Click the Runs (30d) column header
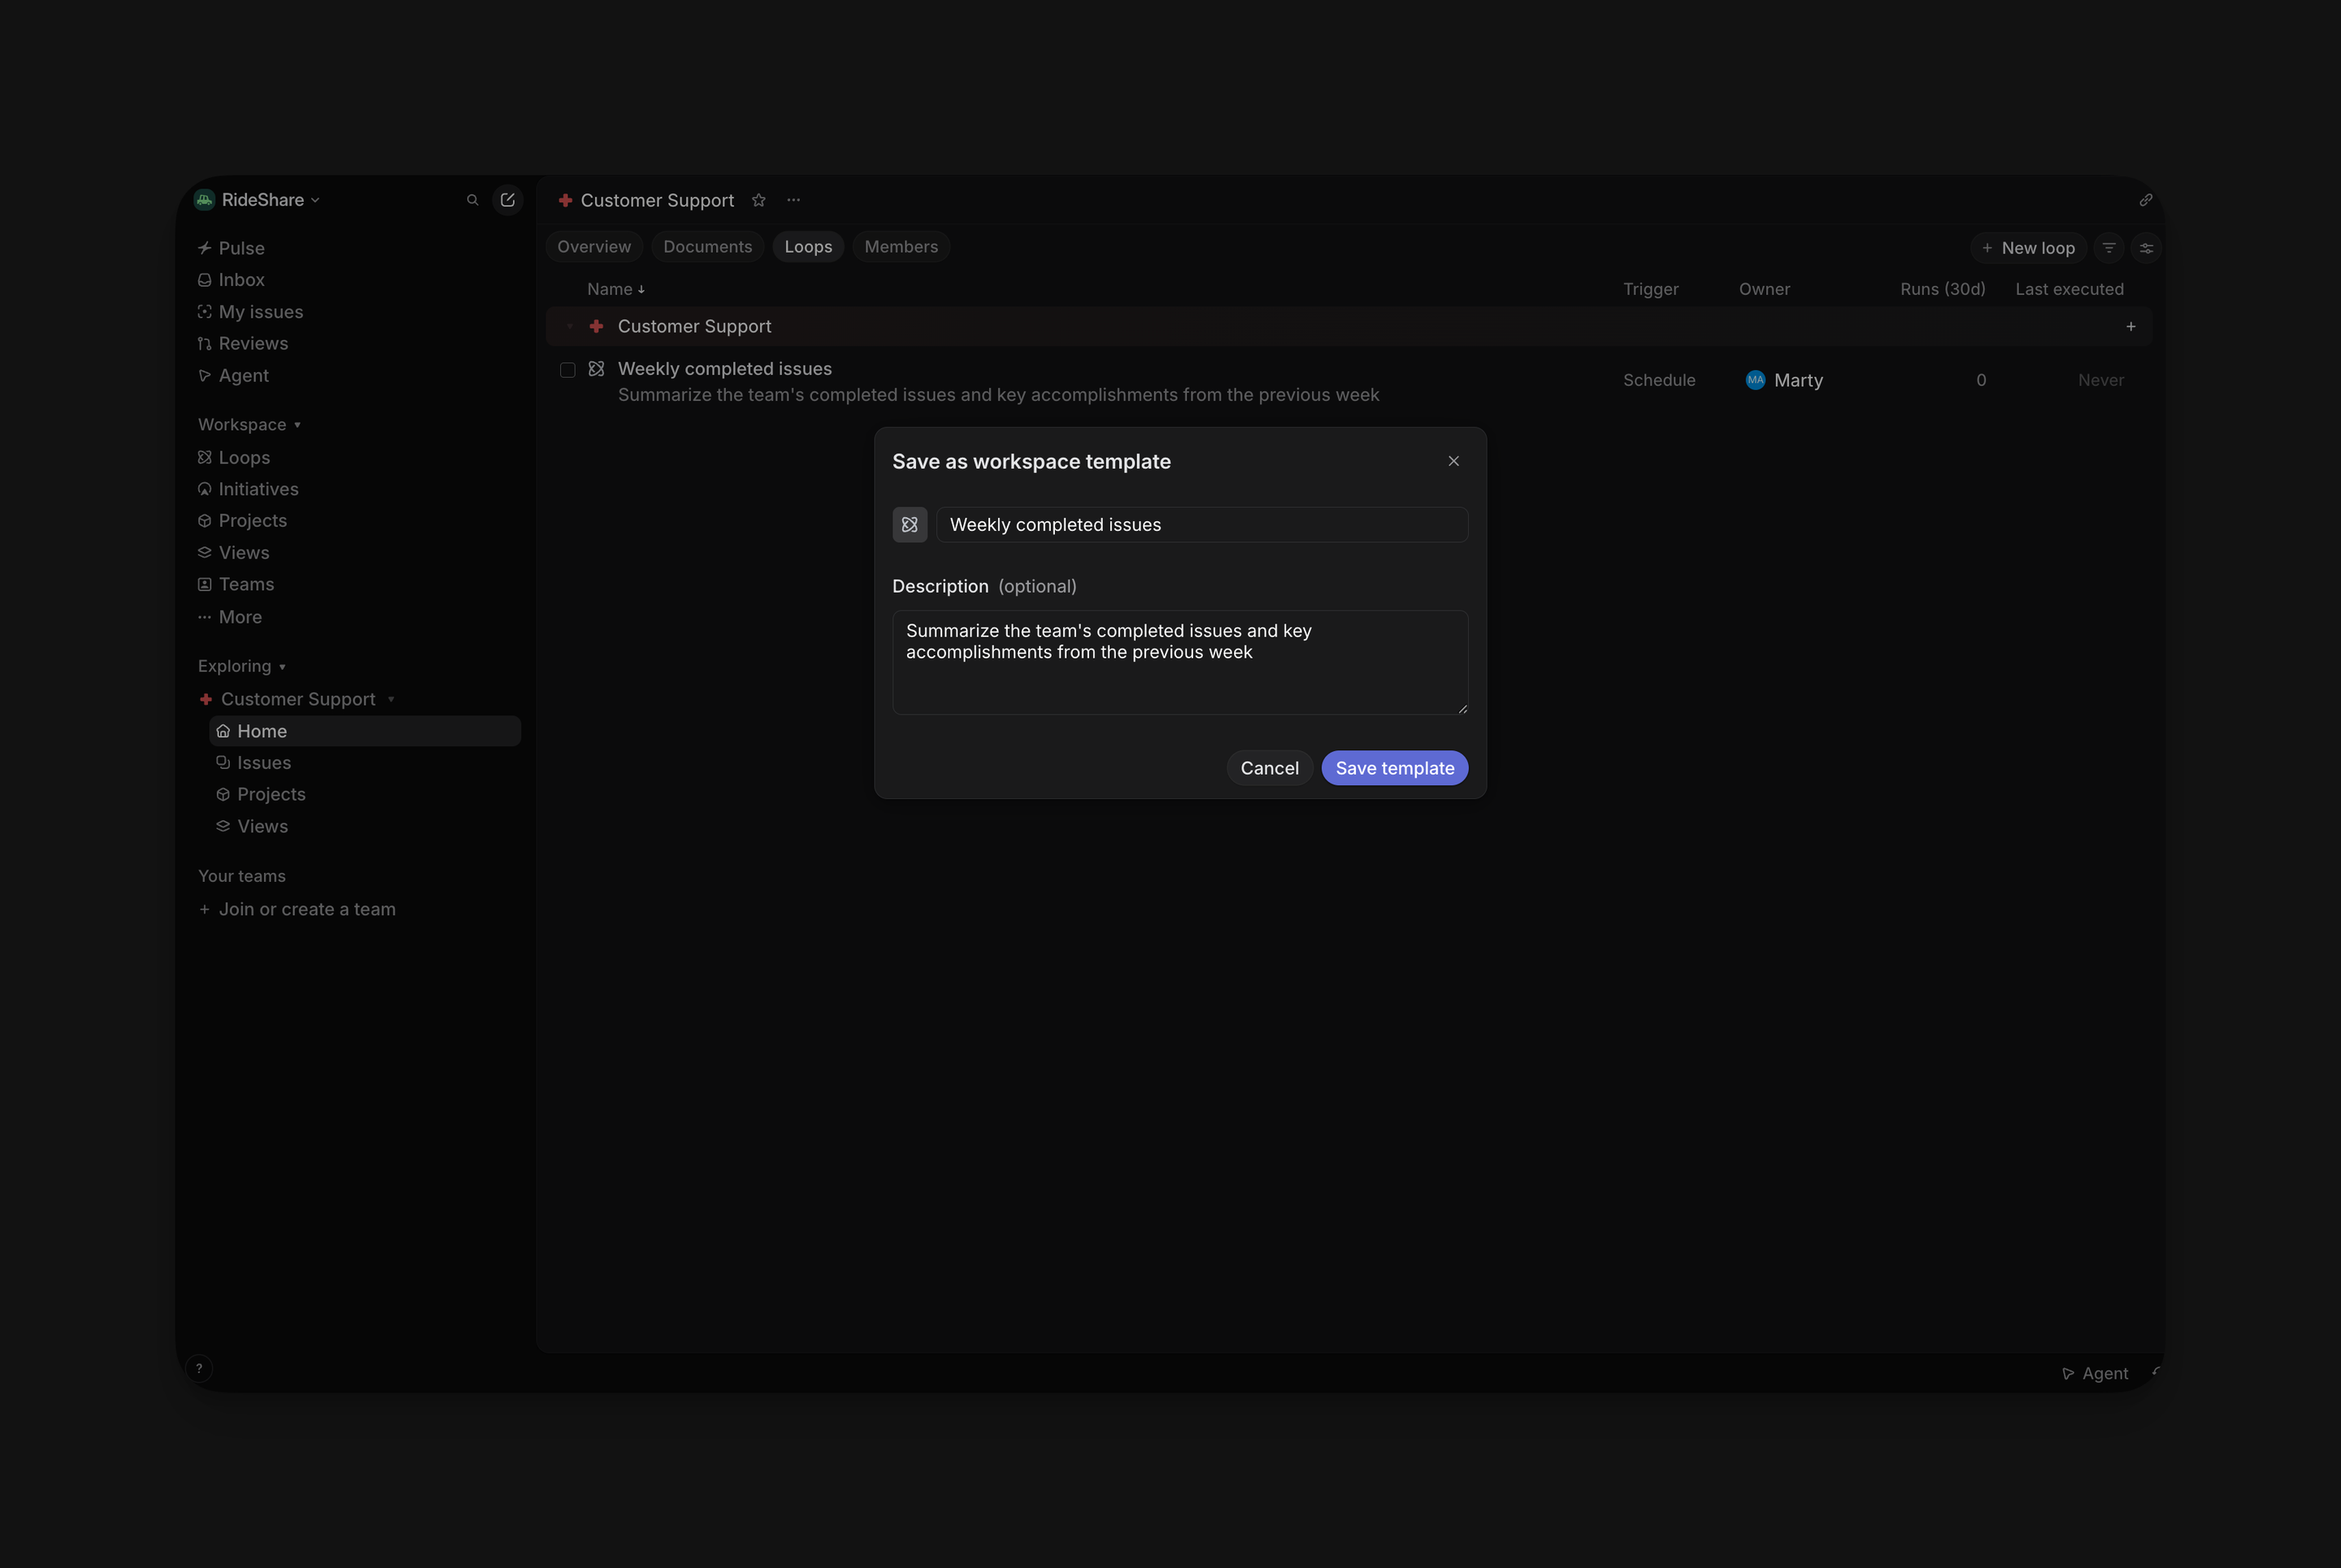 tap(1942, 289)
